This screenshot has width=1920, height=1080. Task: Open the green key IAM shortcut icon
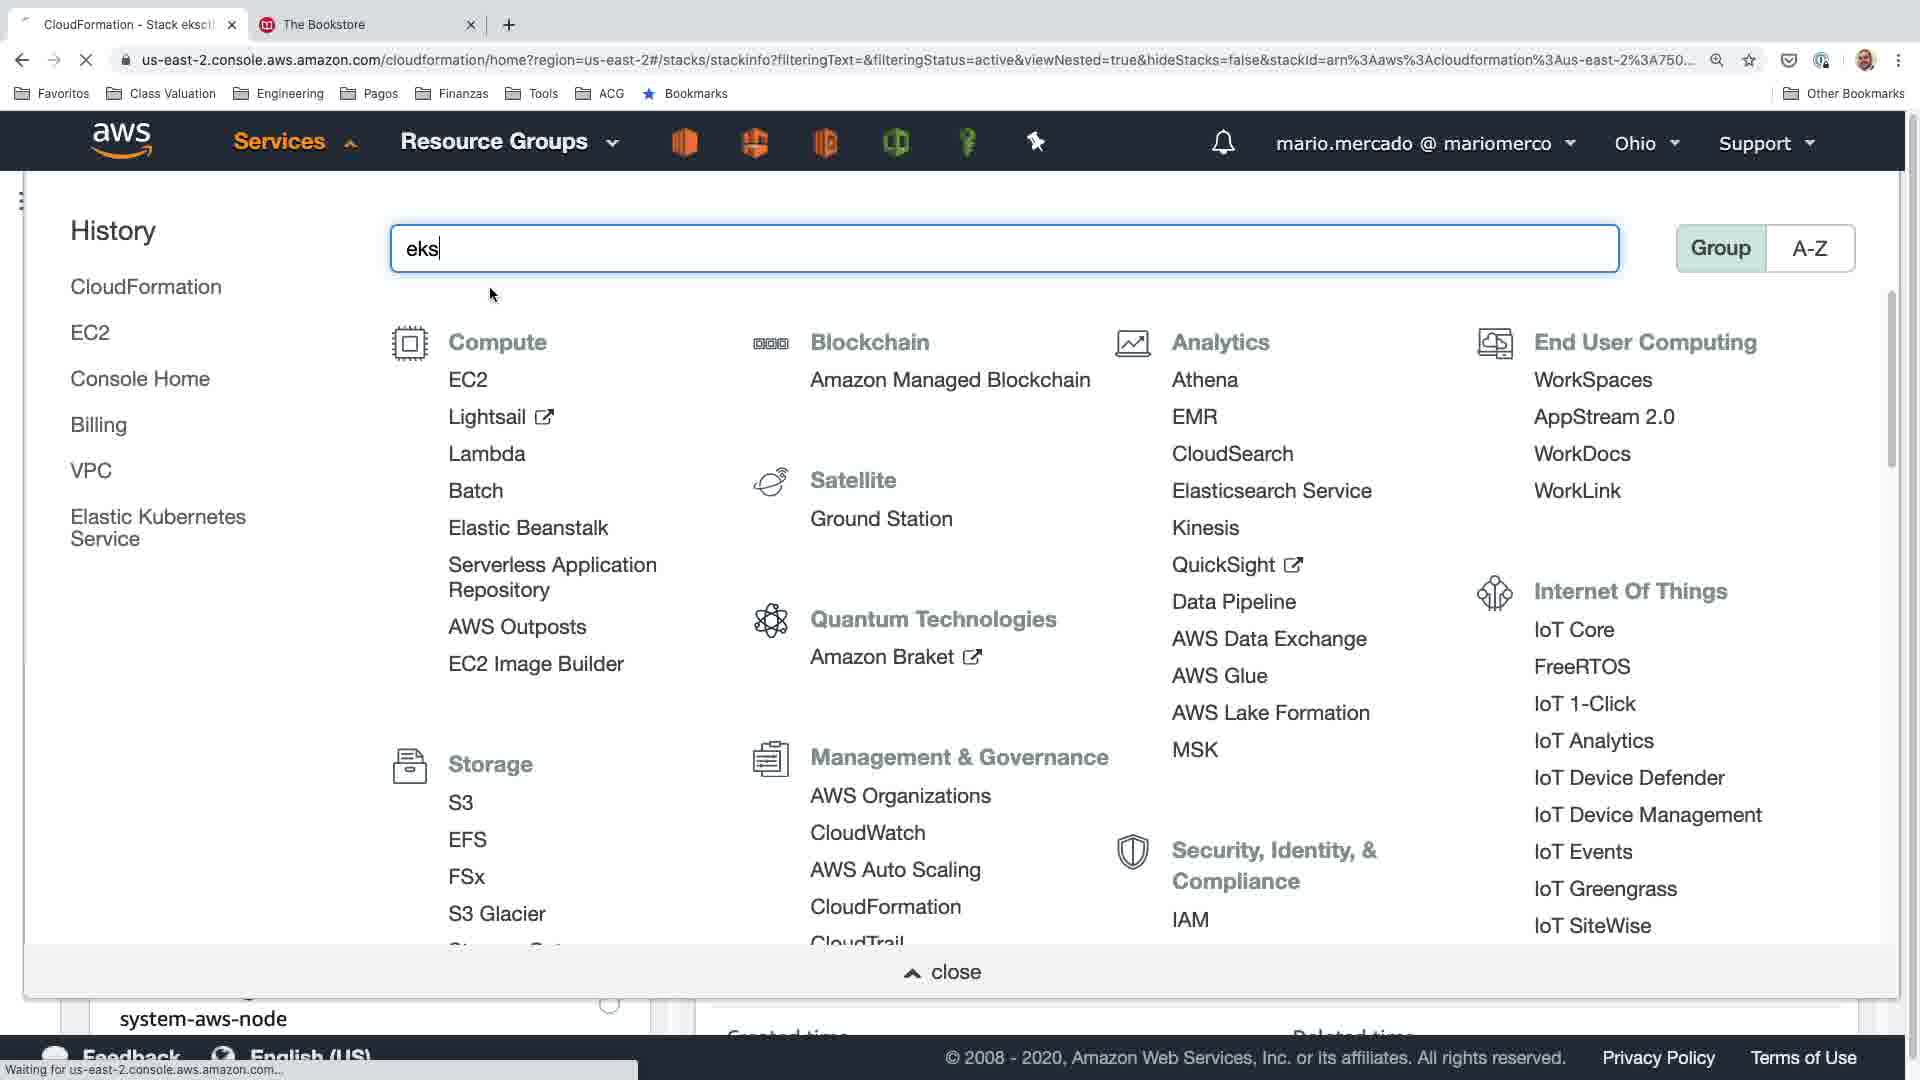[967, 142]
